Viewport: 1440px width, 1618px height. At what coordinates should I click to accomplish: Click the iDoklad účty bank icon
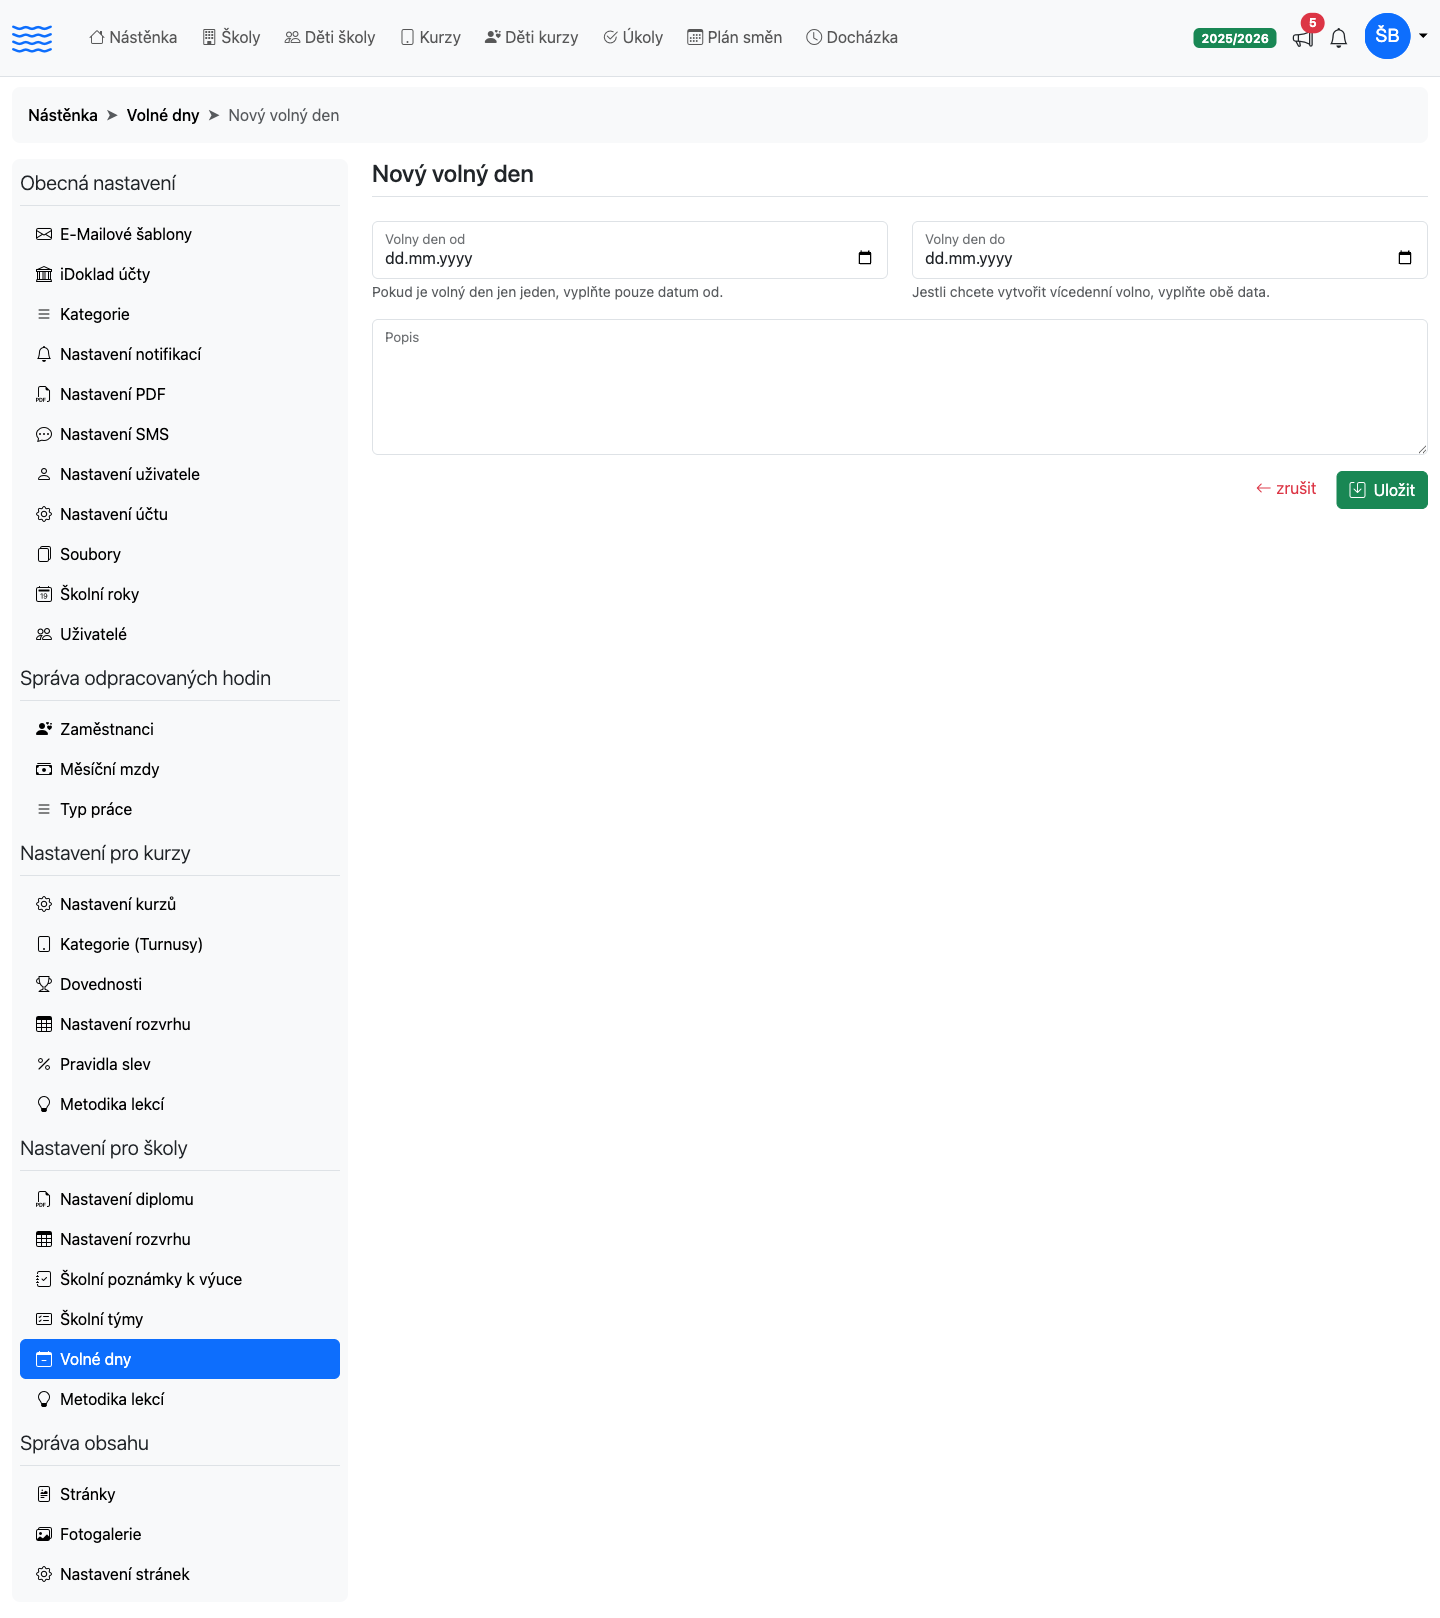pyautogui.click(x=44, y=274)
